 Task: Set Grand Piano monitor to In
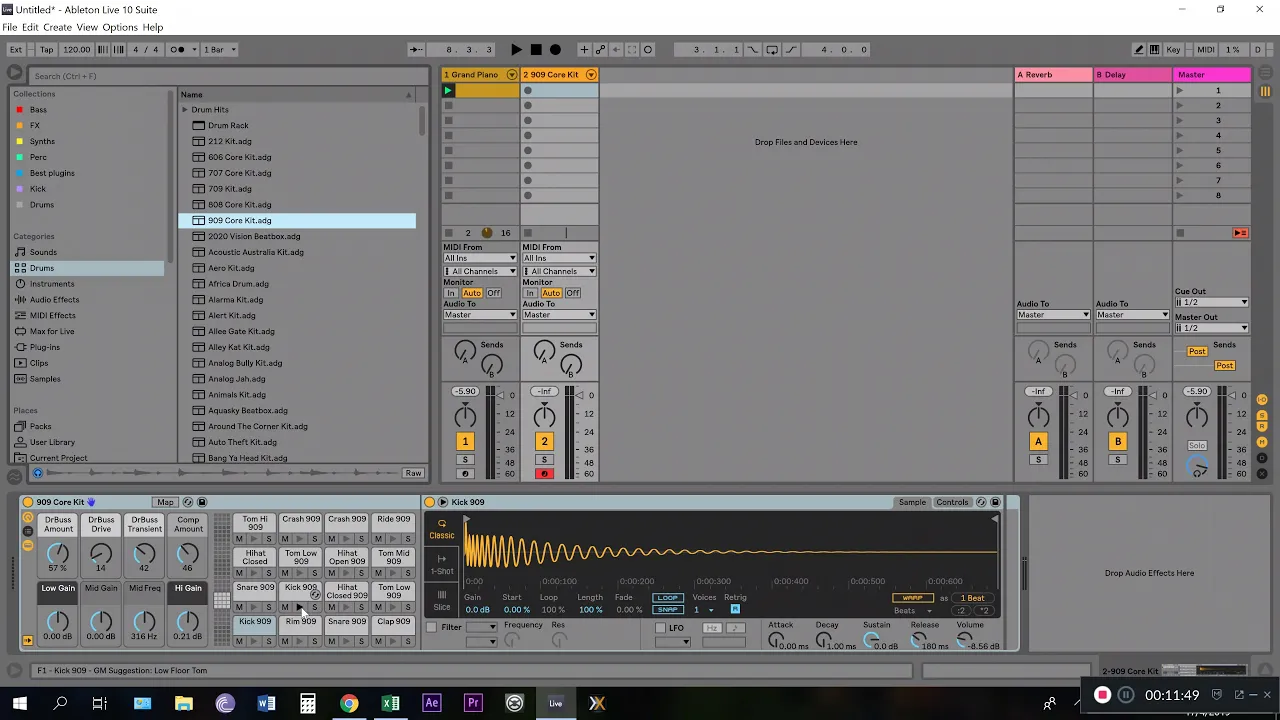point(451,293)
